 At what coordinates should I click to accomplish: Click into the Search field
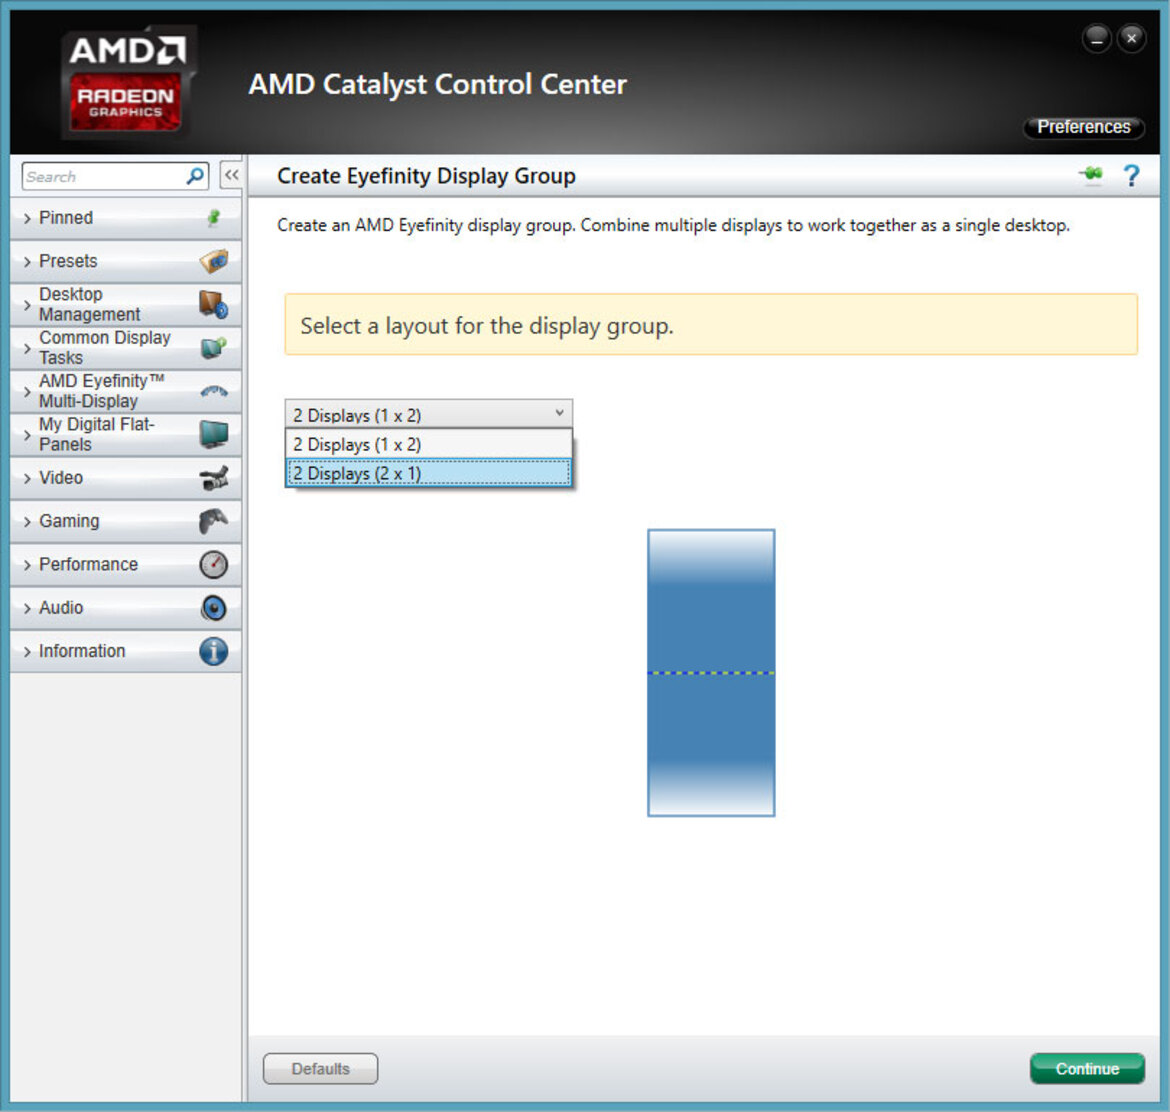[x=103, y=176]
